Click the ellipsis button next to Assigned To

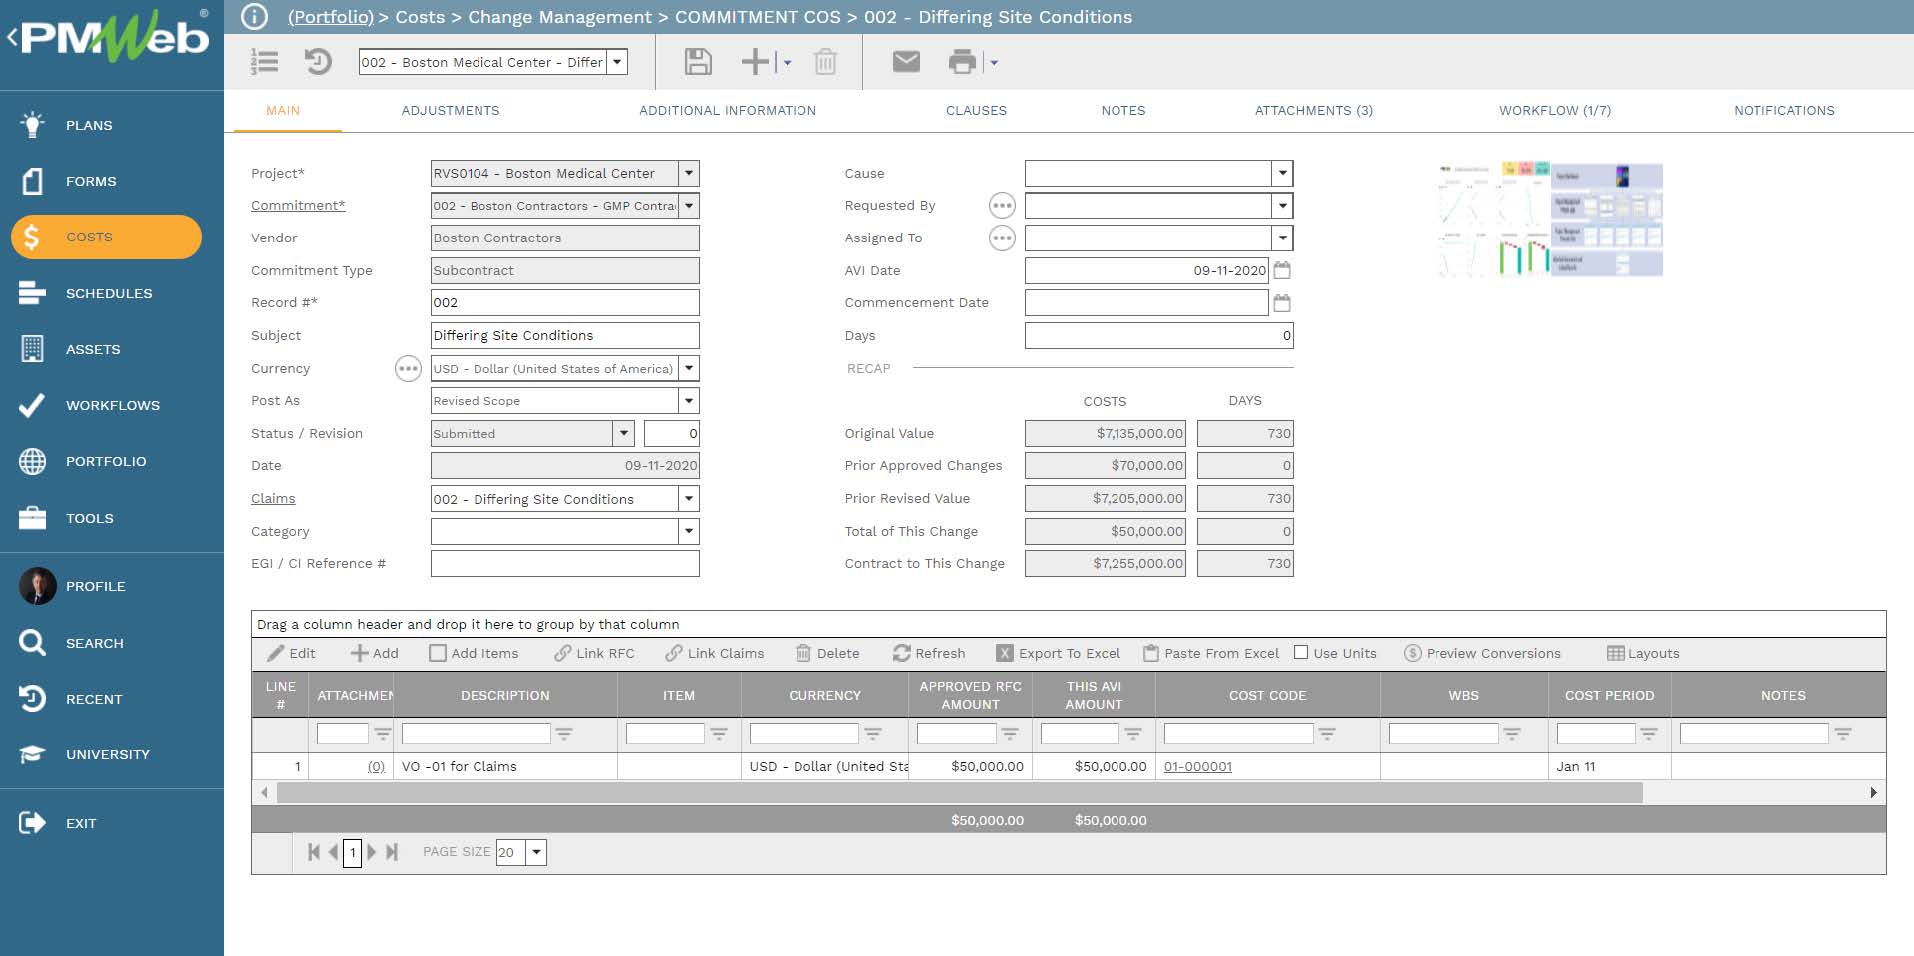coord(1002,238)
